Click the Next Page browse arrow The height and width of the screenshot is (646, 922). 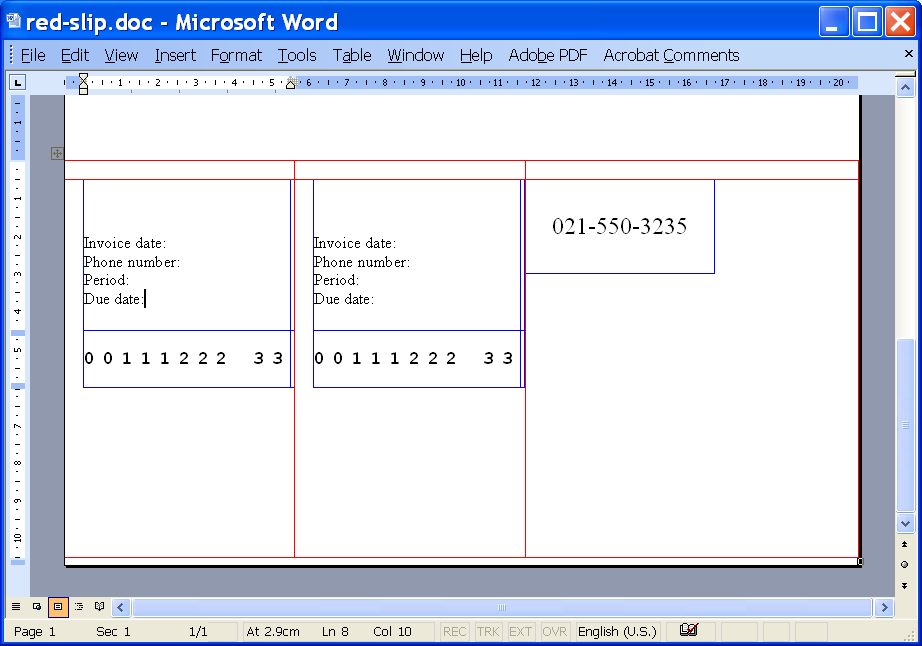(x=904, y=585)
